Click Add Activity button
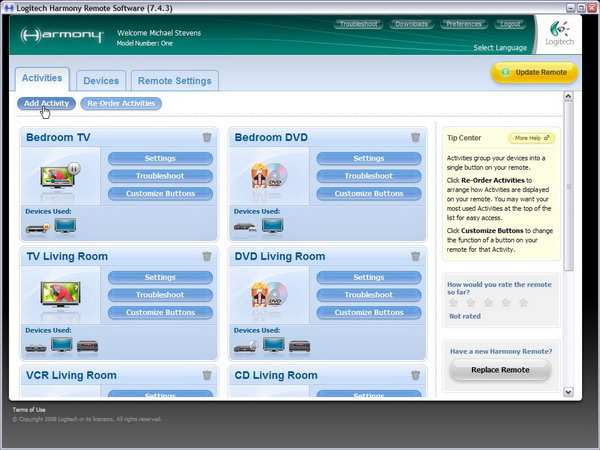600x450 pixels. click(46, 103)
